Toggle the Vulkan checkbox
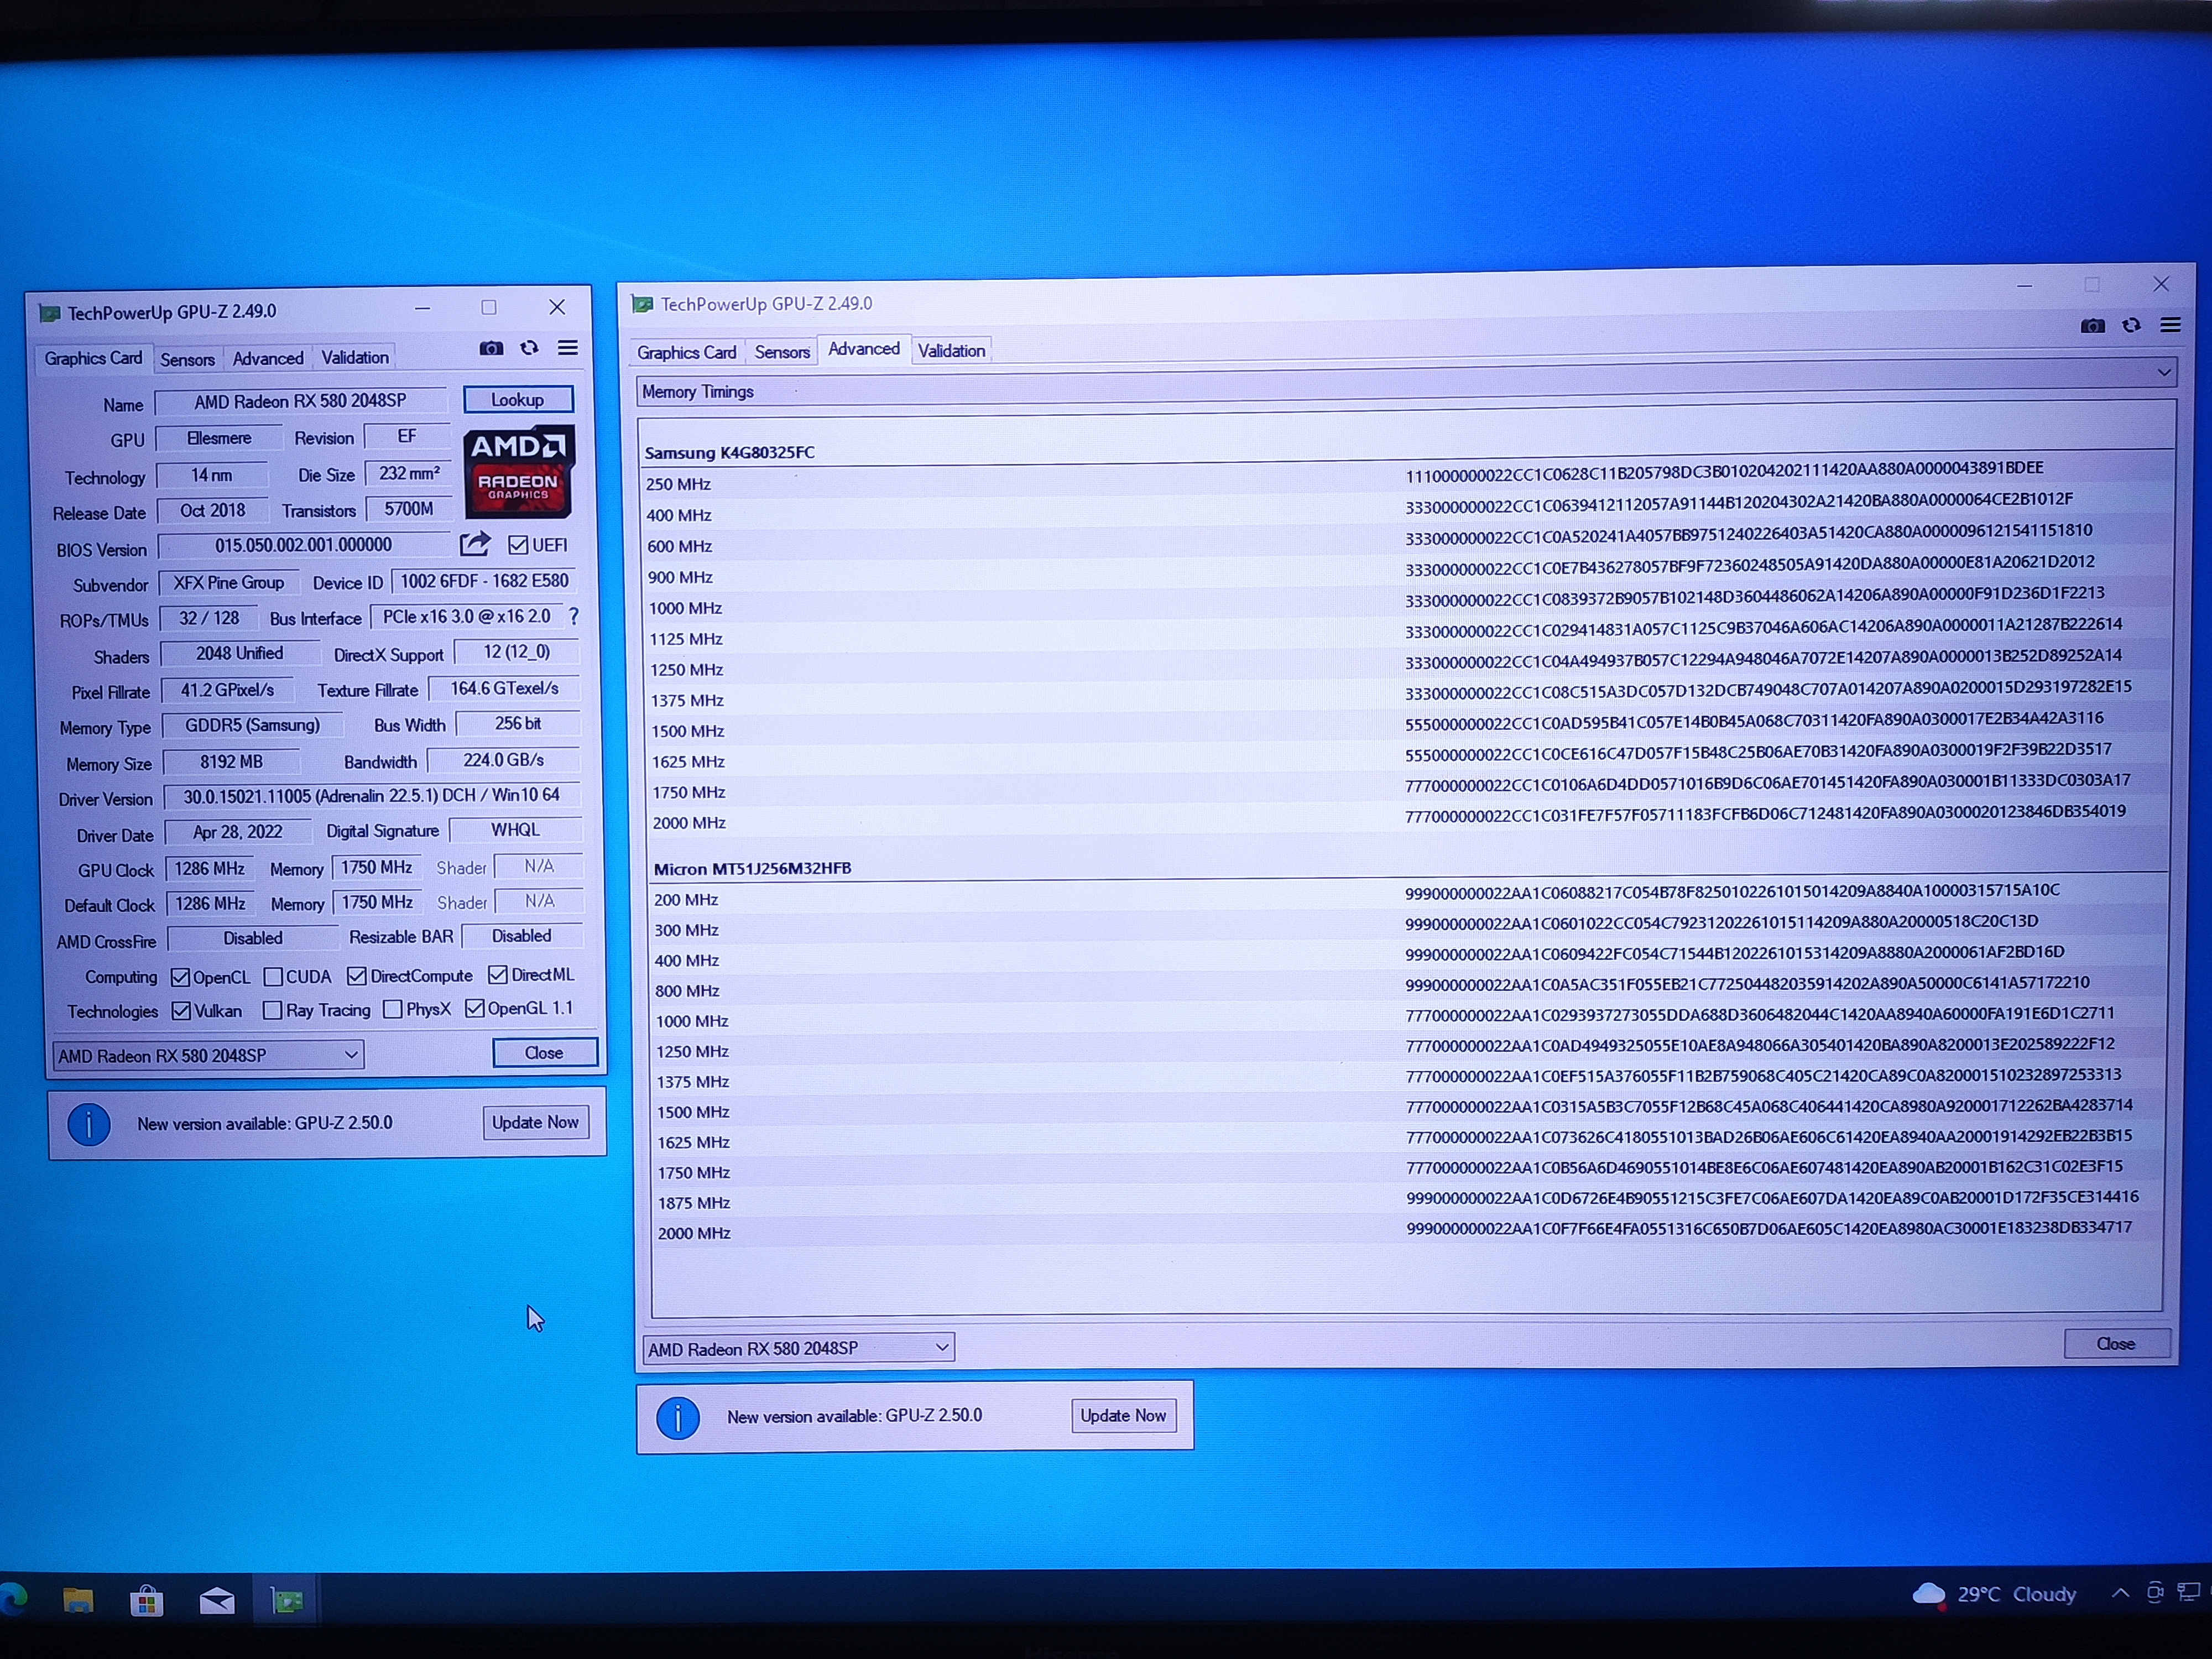This screenshot has width=2212, height=1659. click(181, 1011)
